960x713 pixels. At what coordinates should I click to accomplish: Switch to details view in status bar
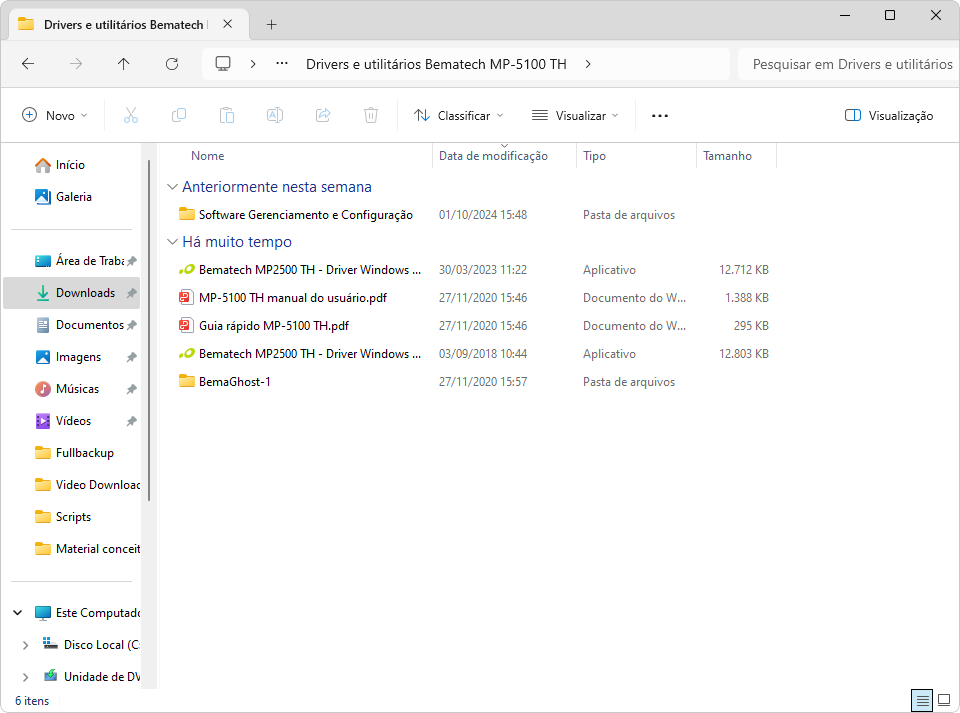coord(922,700)
